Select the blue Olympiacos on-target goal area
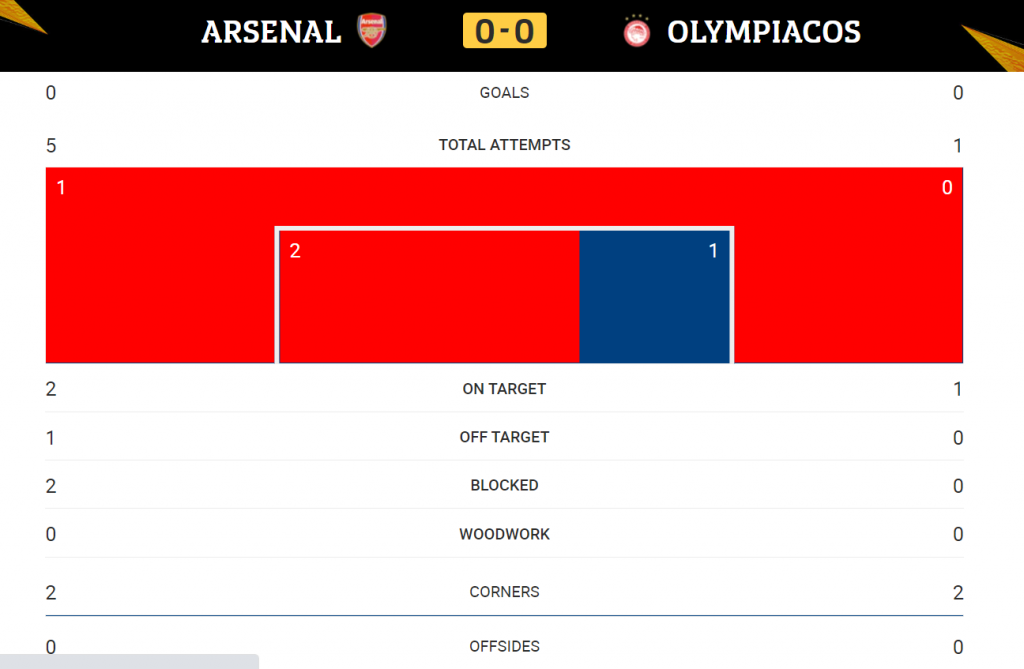Viewport: 1024px width, 669px height. click(x=654, y=297)
